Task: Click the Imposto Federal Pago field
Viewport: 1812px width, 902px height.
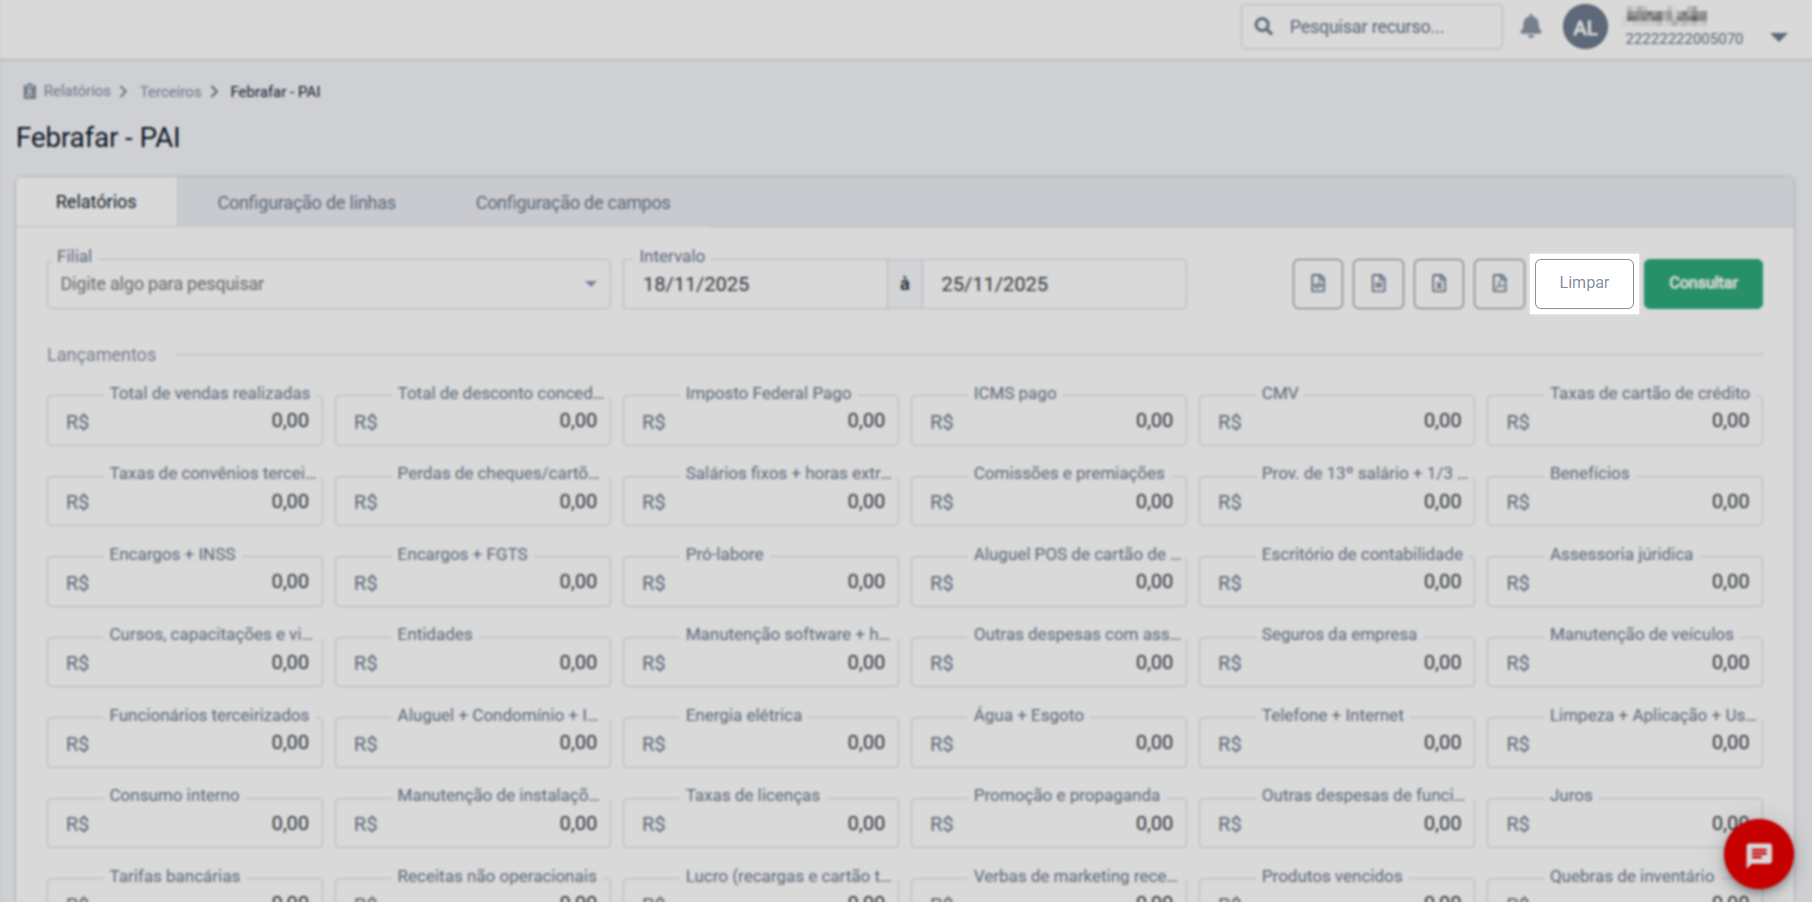Action: tap(761, 421)
